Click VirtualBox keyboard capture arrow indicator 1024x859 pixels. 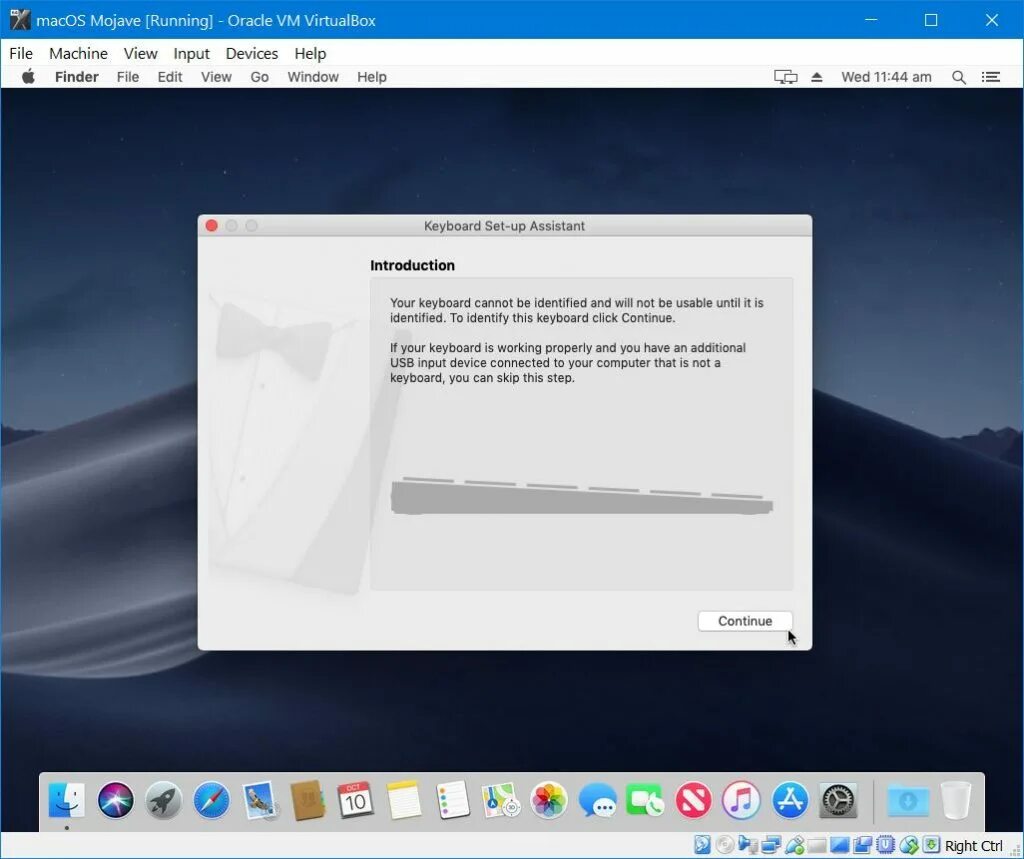pyautogui.click(x=931, y=845)
